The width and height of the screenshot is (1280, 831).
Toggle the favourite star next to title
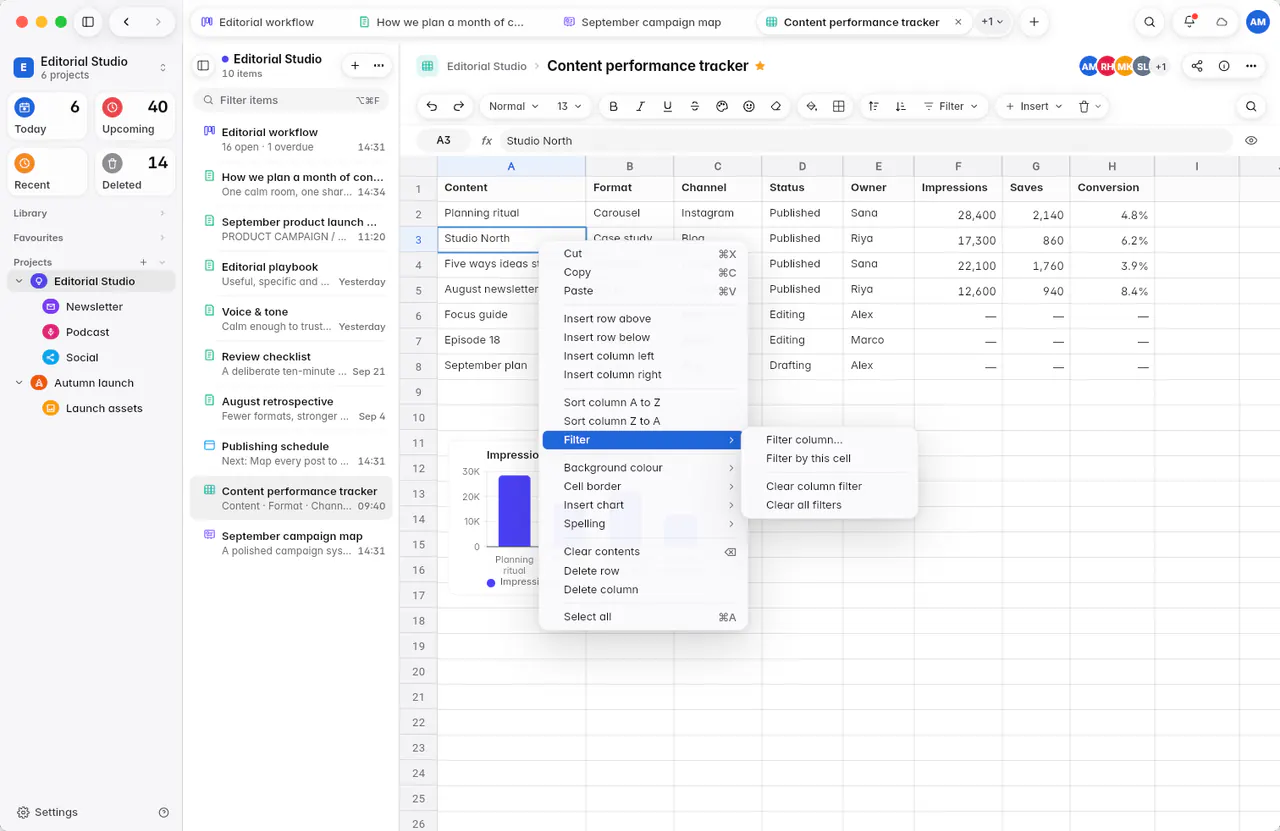[x=760, y=66]
